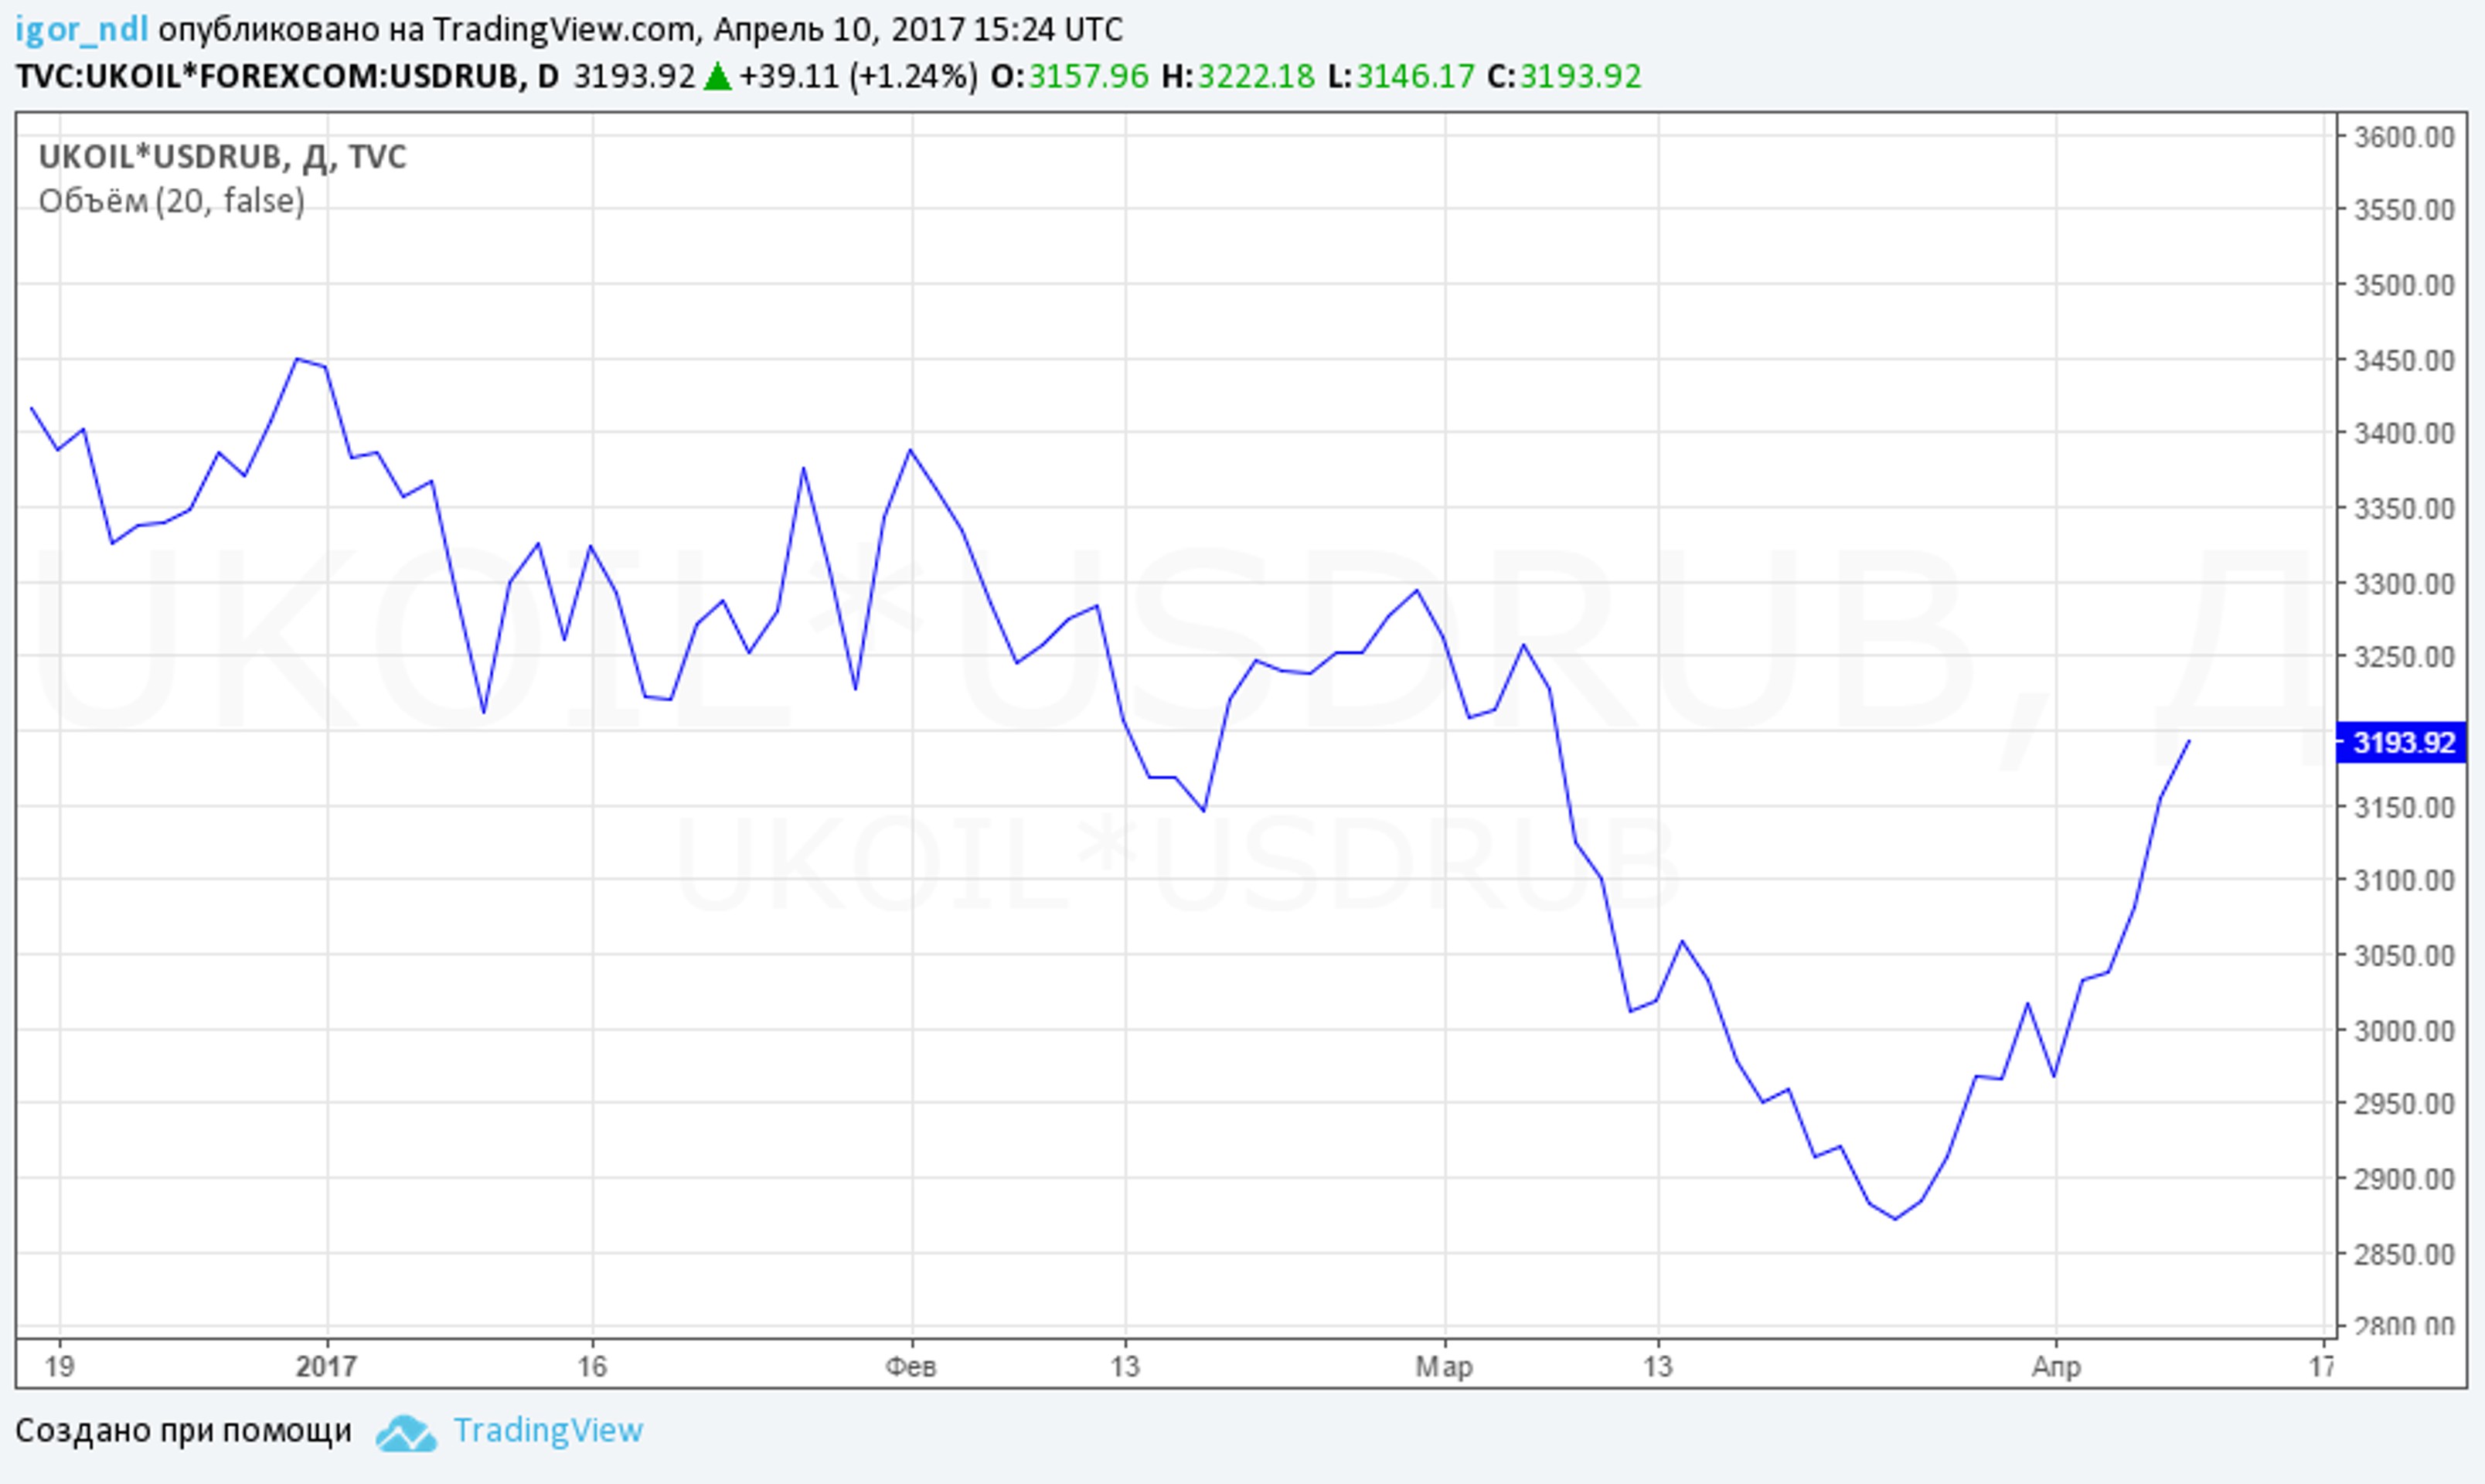The height and width of the screenshot is (1484, 2485).
Task: Click the 16 date label on time axis
Action: click(592, 1366)
